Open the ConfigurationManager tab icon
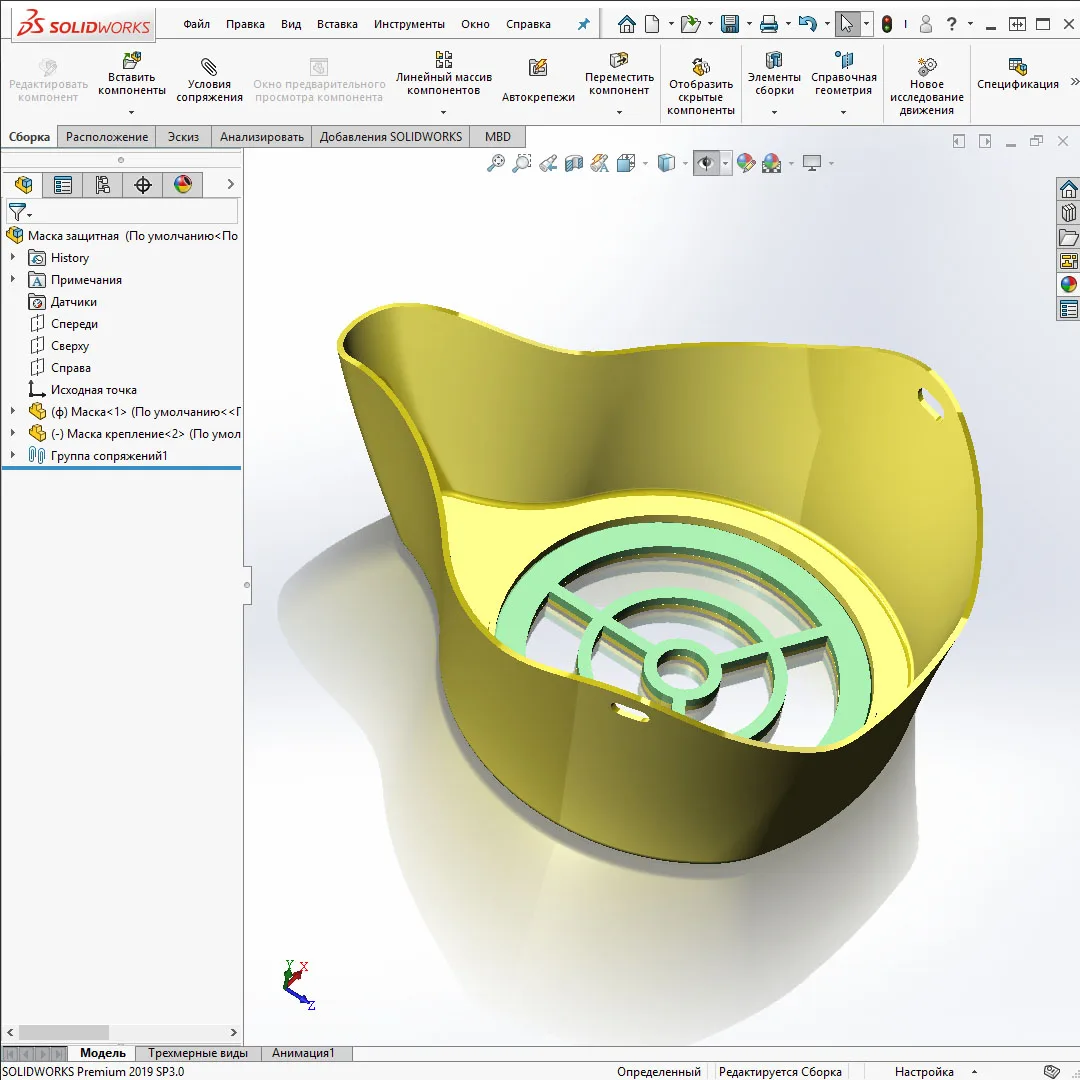 click(x=102, y=184)
